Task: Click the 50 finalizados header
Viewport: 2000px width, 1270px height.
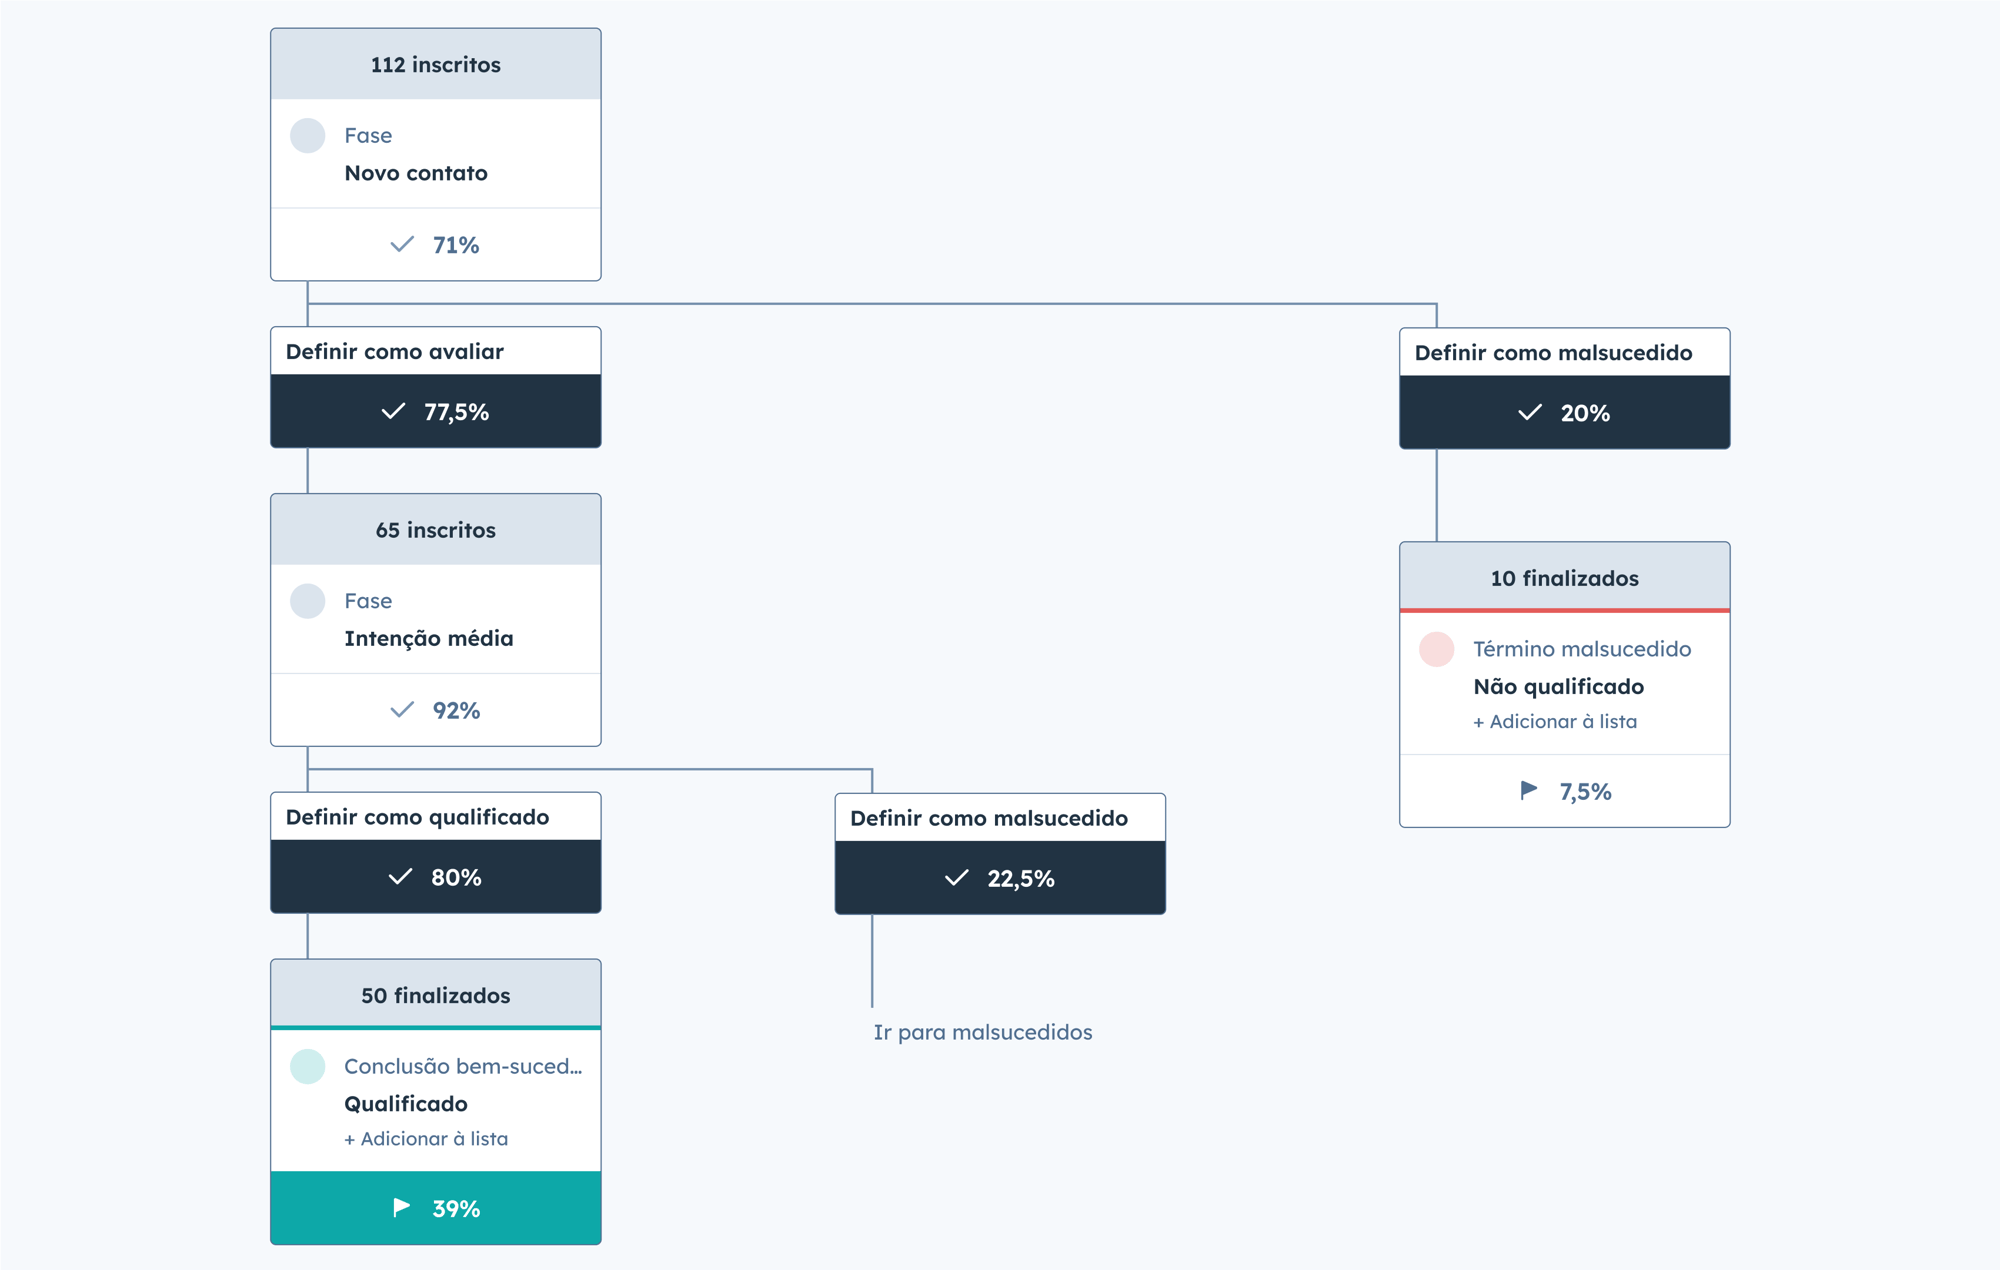Action: click(435, 995)
